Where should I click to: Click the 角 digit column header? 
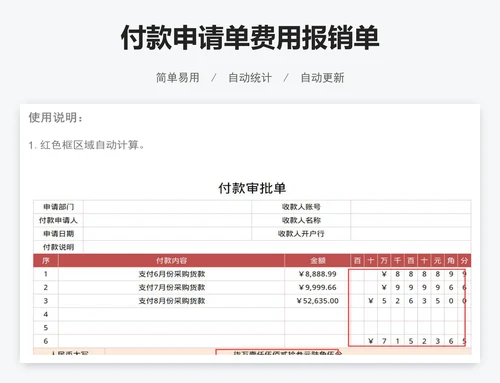(451, 260)
